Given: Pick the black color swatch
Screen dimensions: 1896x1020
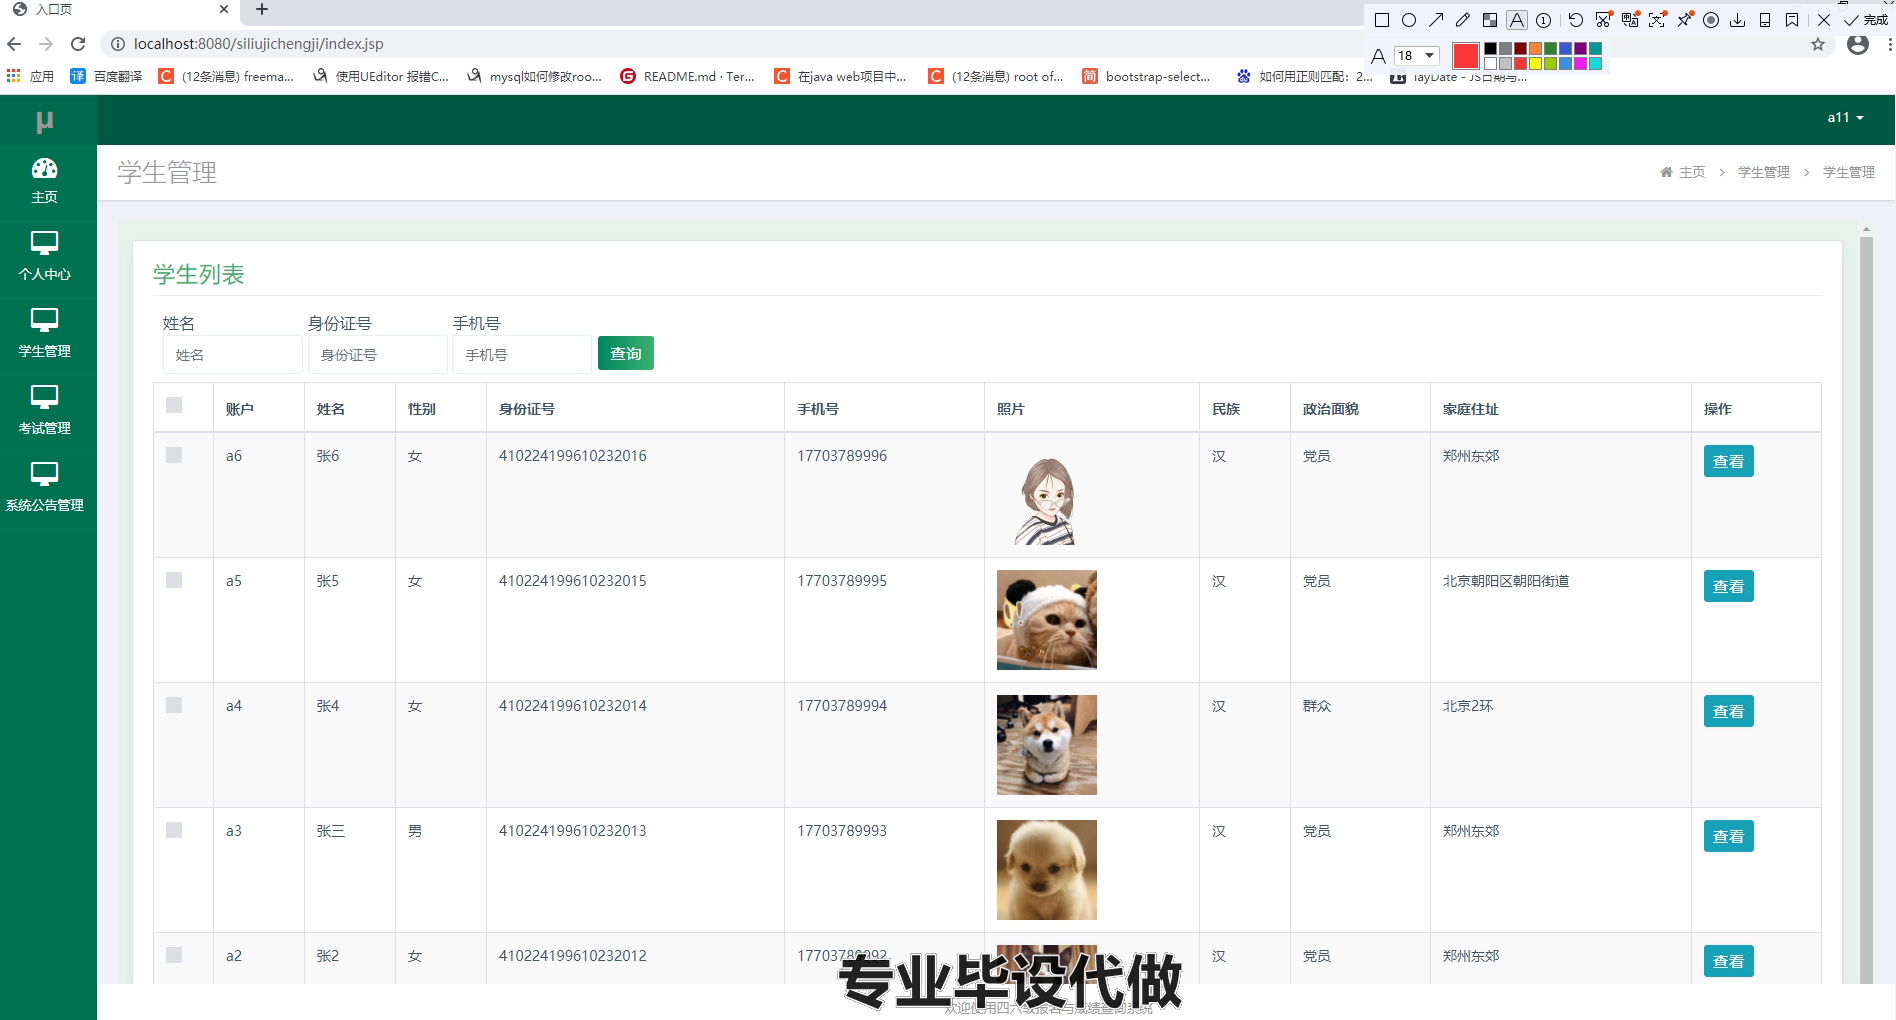Looking at the screenshot, I should [1490, 48].
